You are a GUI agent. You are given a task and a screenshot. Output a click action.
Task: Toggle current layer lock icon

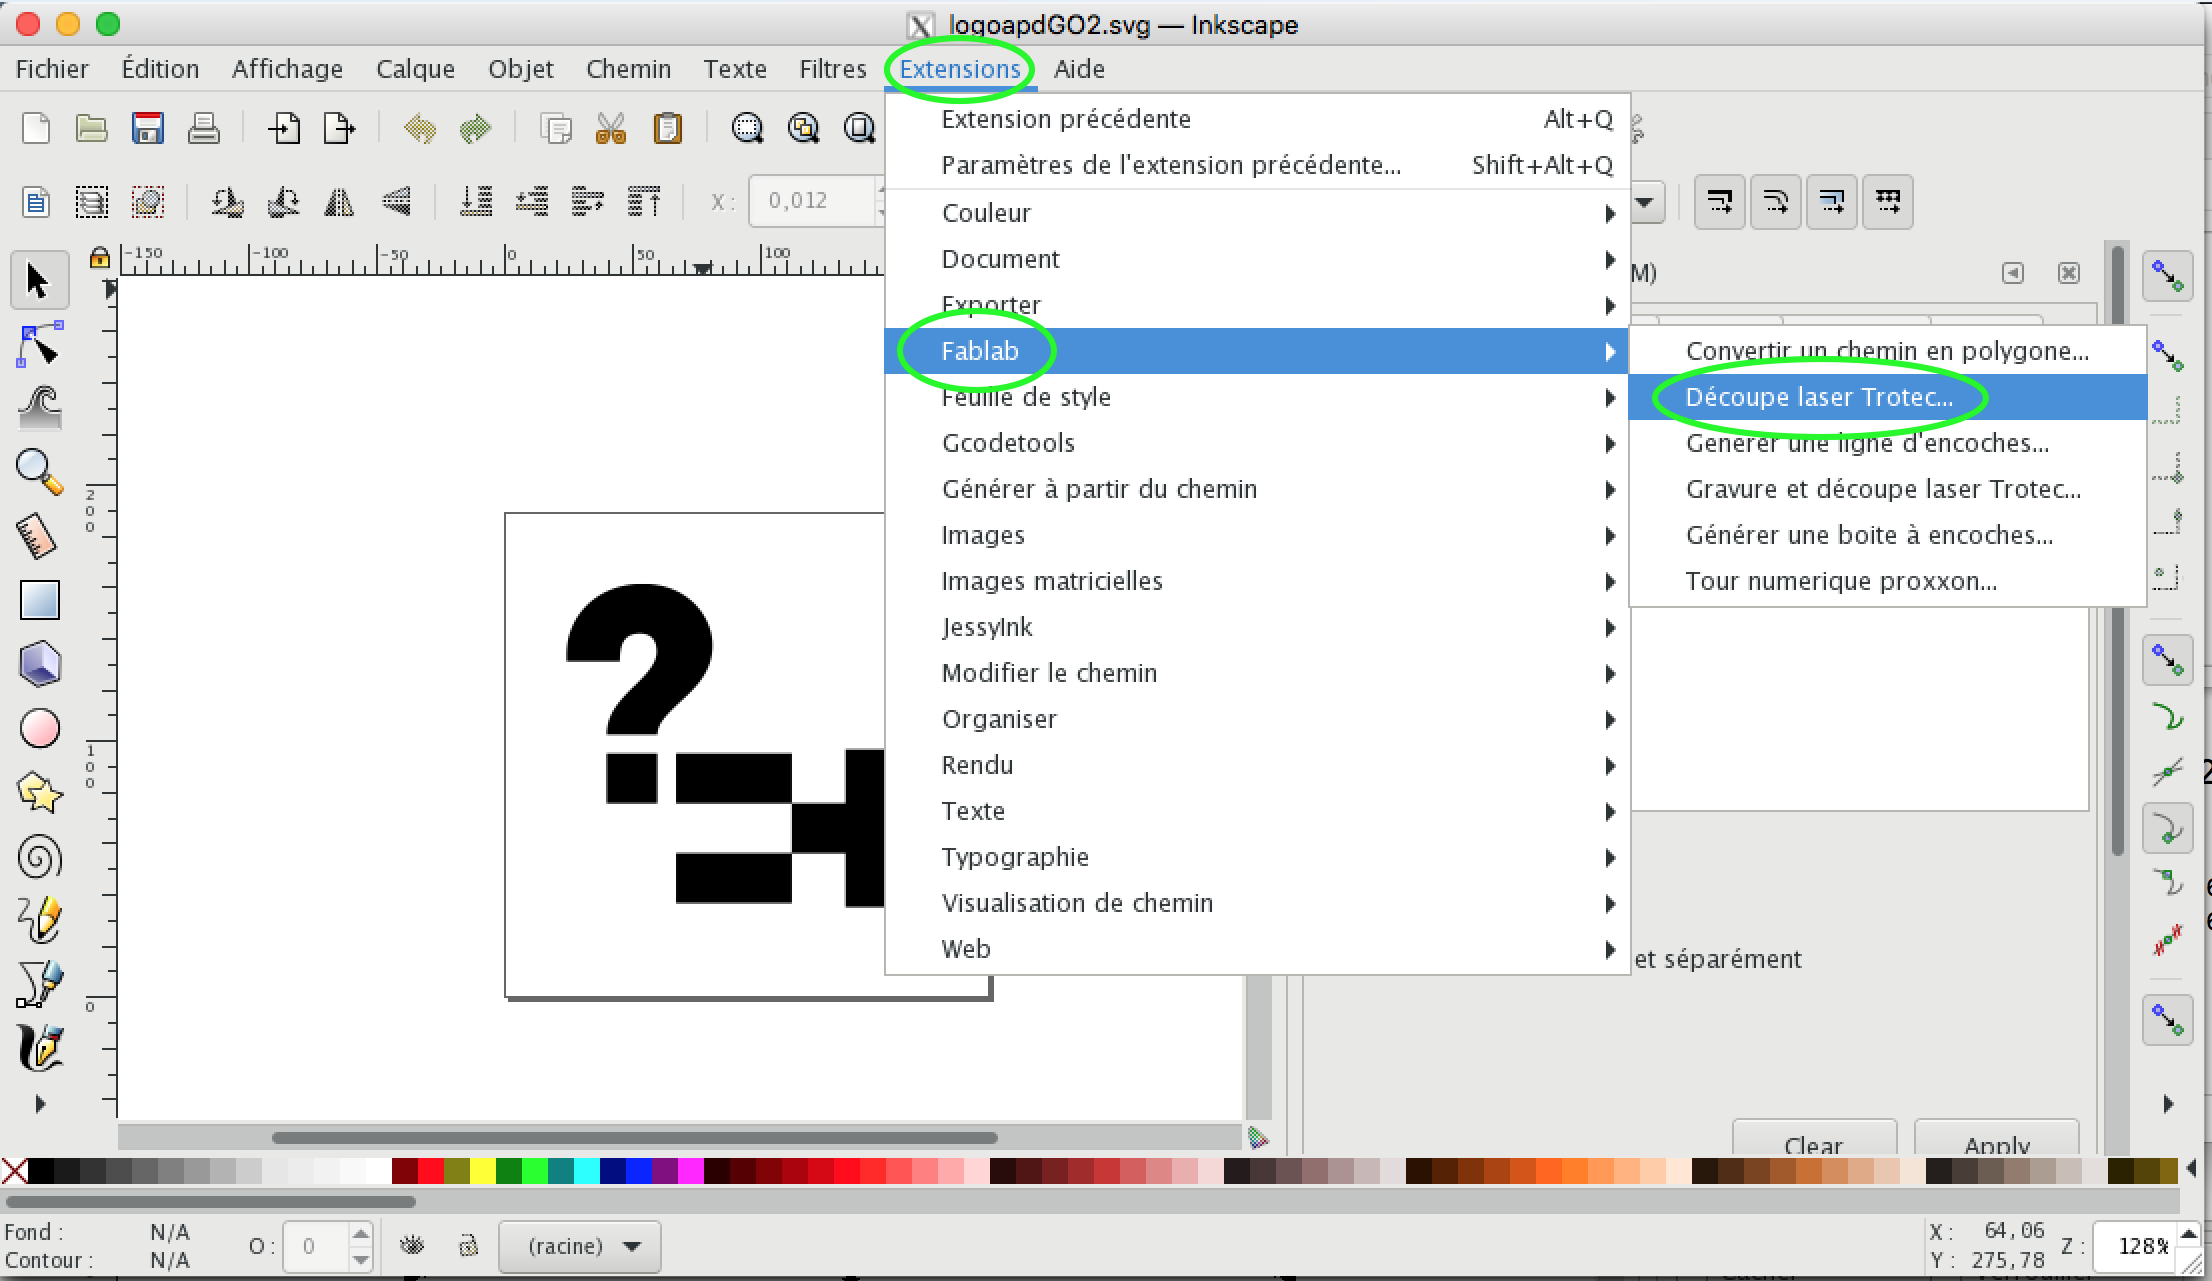(468, 1246)
